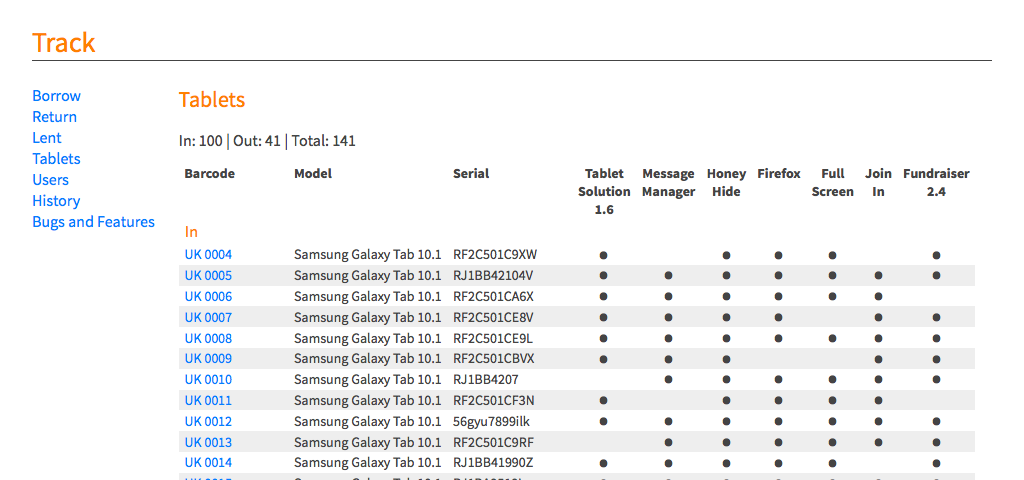The image size is (1024, 480).
Task: Click UK 0009 Fundraiser dot
Action: pos(936,359)
